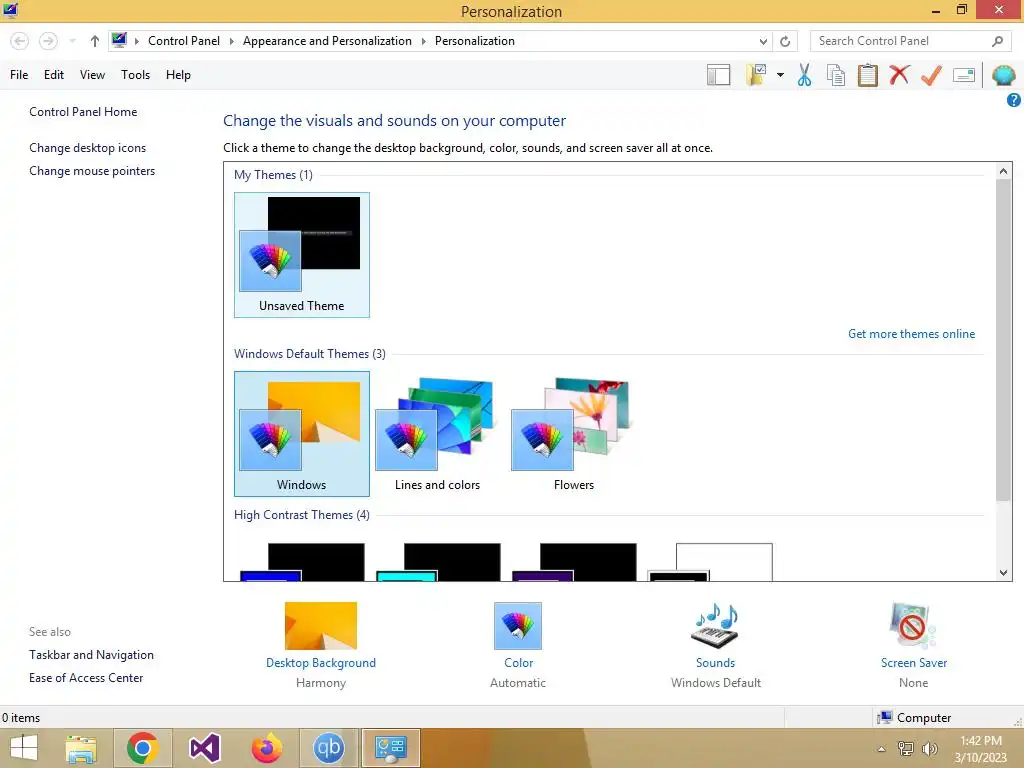Open Ease of Access Center link
The image size is (1024, 768).
coord(86,678)
